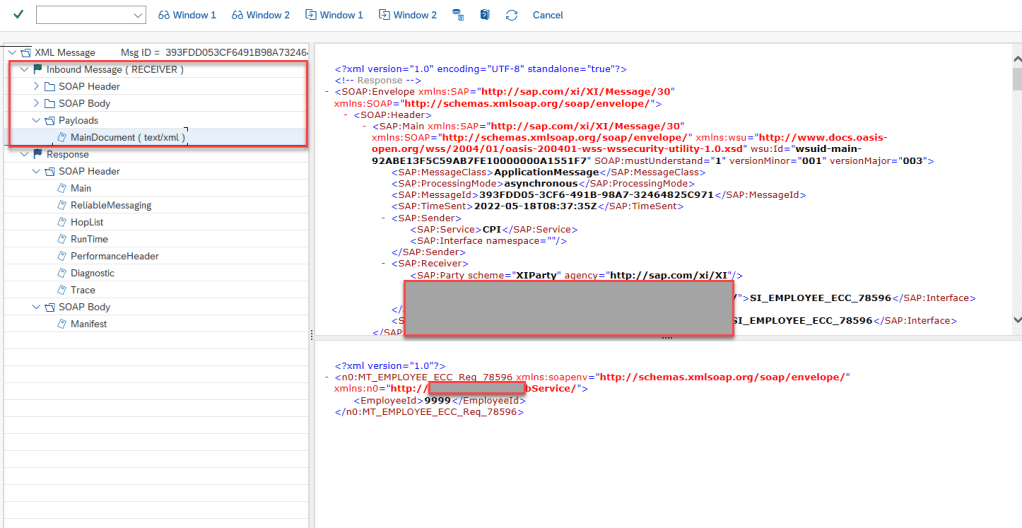Click the icon left of the book icon
This screenshot has width=1022, height=528.
(x=458, y=15)
